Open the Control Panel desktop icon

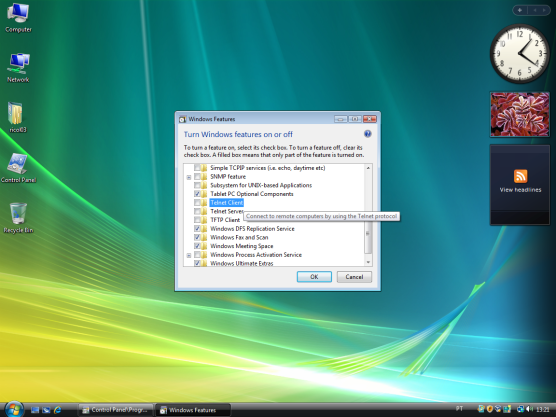[x=18, y=168]
